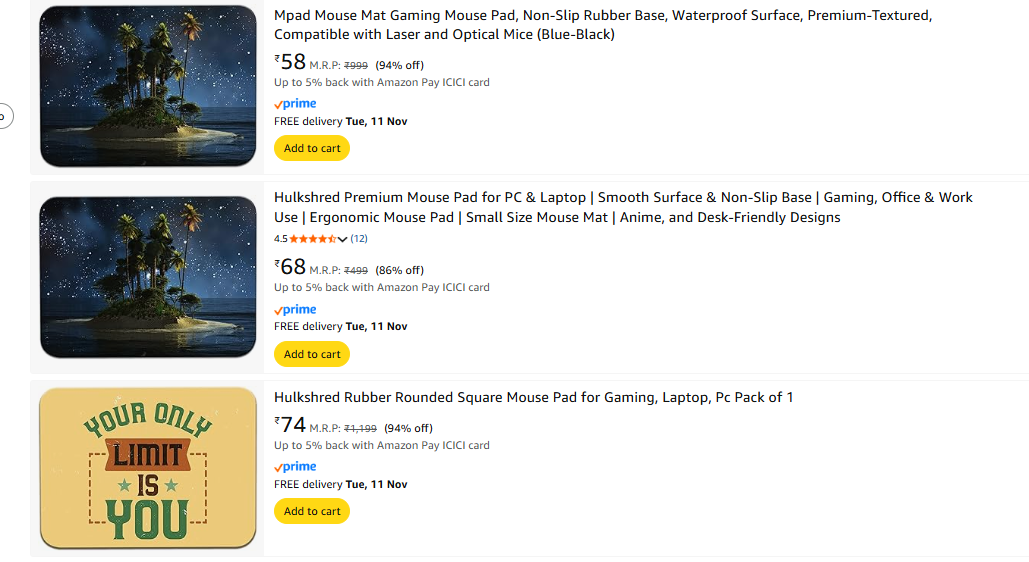The image size is (1029, 562).
Task: Click the partial circle icon at the left edge
Action: 3,116
